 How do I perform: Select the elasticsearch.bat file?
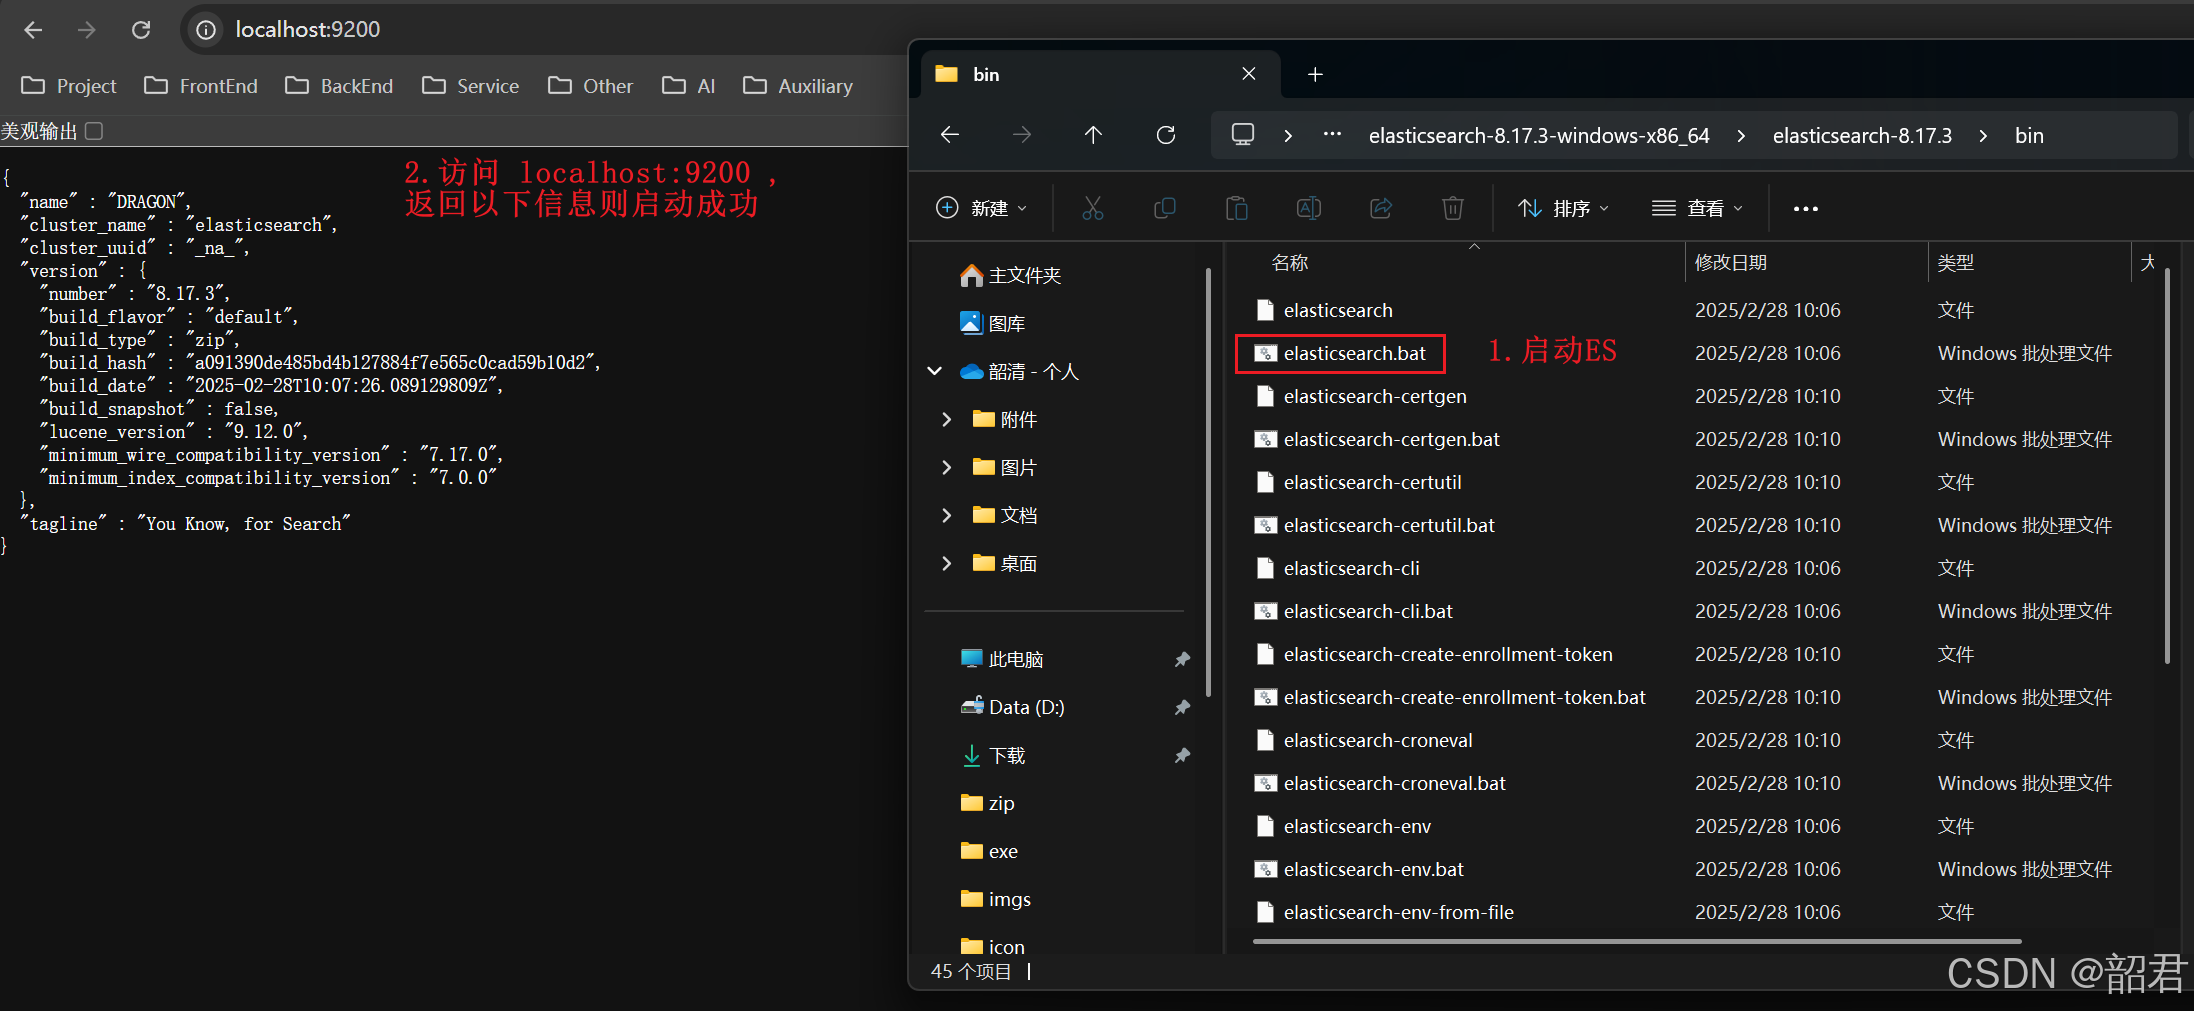coord(1340,353)
